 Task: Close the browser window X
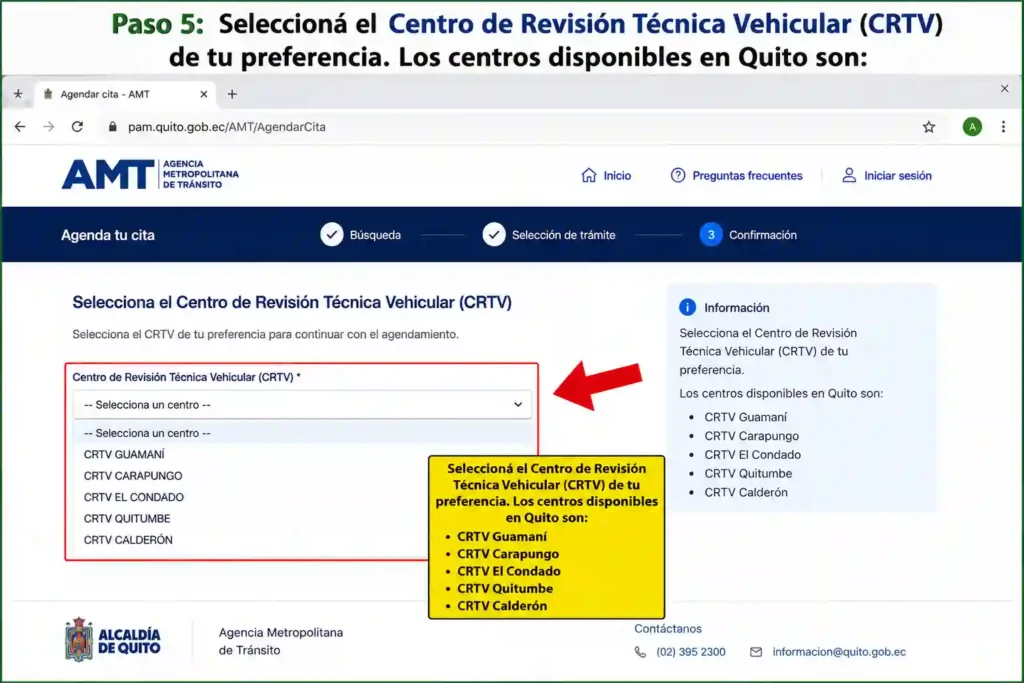tap(1004, 88)
